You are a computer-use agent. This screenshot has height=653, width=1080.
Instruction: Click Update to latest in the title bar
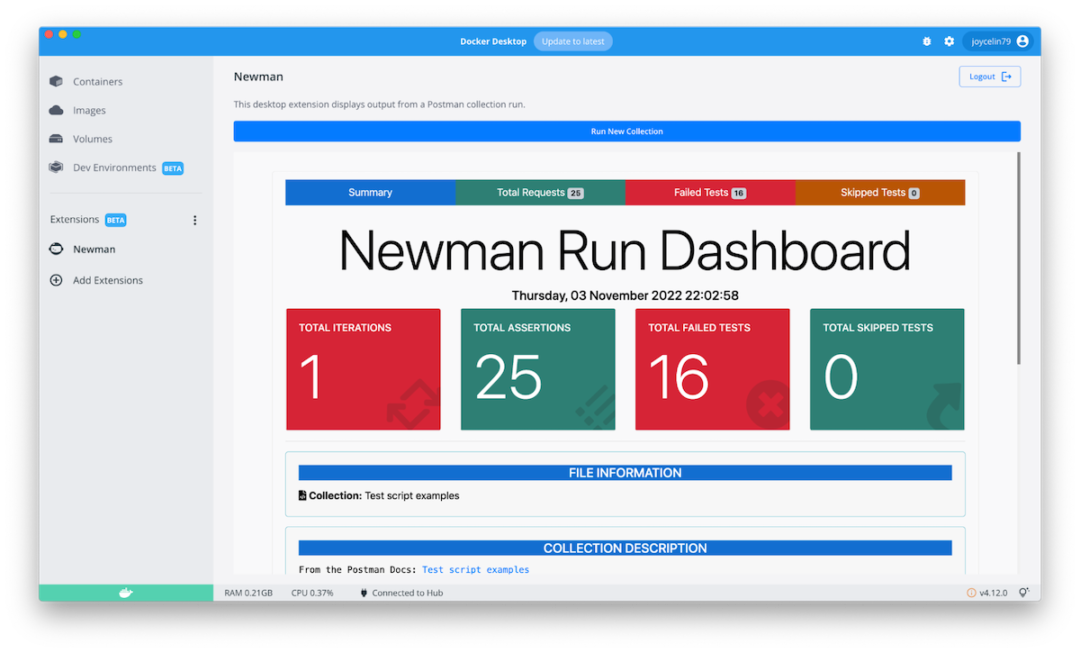pos(573,41)
